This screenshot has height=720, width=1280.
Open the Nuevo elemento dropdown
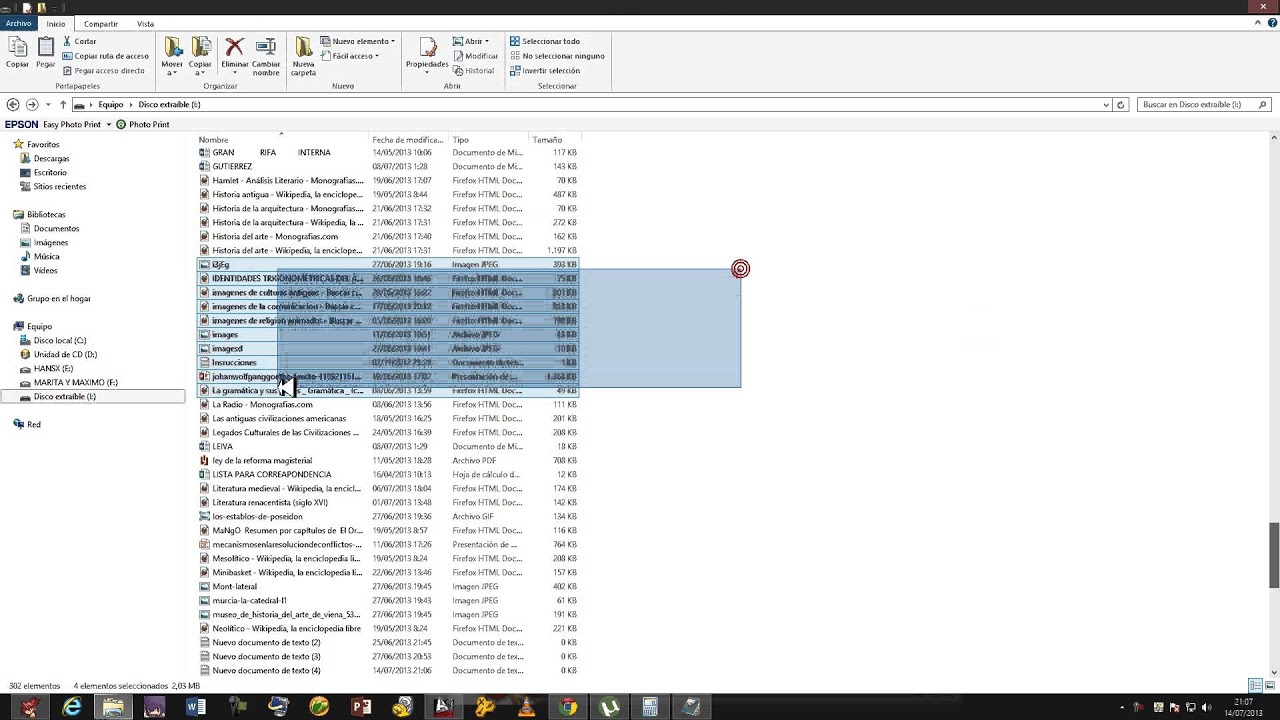coord(358,41)
